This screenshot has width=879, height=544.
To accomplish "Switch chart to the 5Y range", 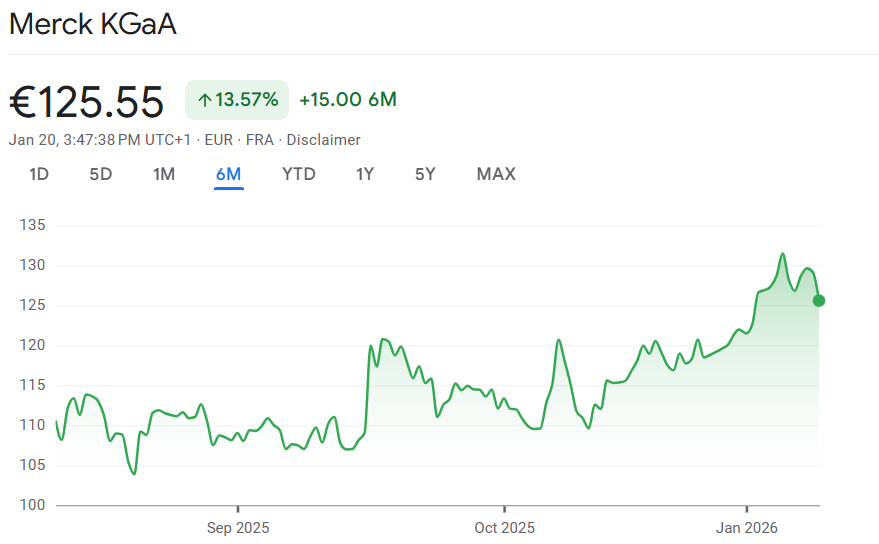I will [425, 174].
